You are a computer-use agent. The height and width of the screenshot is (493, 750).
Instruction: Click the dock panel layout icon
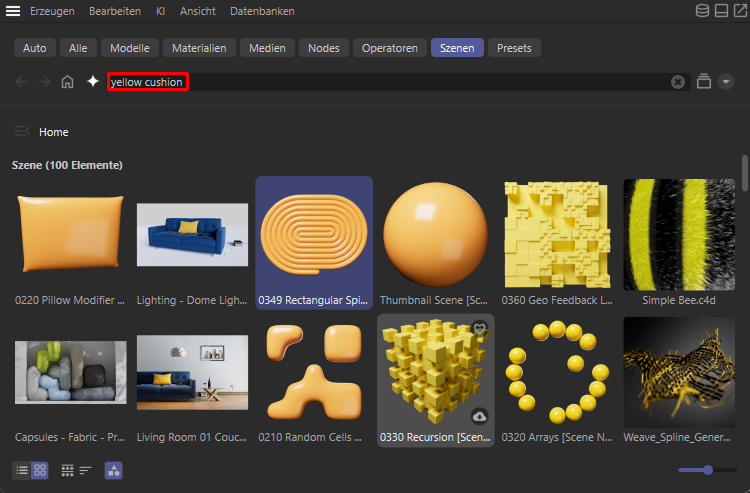(x=721, y=11)
